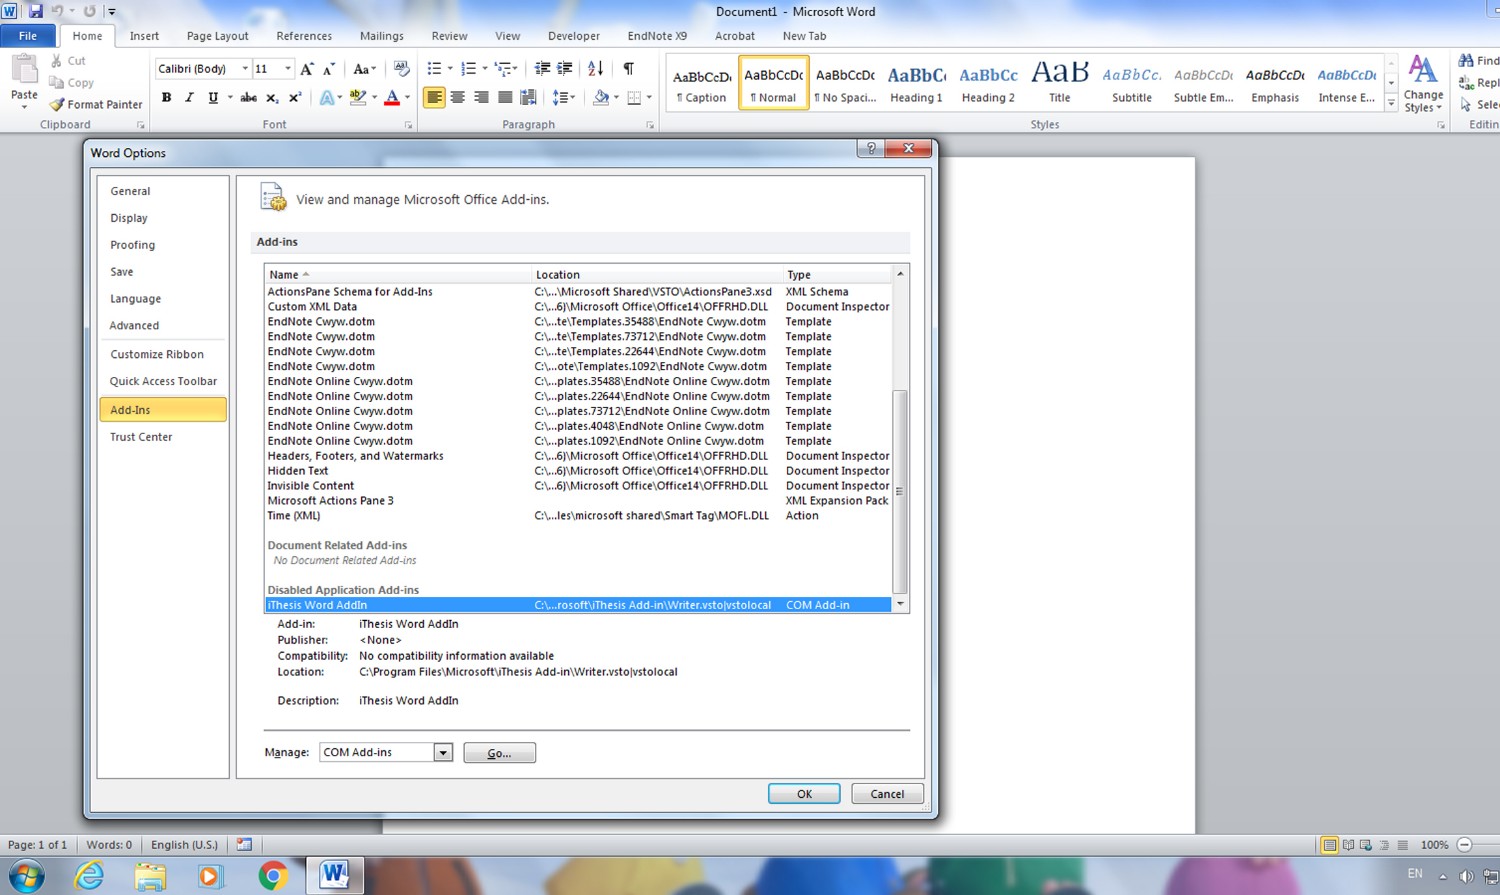Click the Decrease Indent icon
Image resolution: width=1500 pixels, height=895 pixels.
(542, 69)
